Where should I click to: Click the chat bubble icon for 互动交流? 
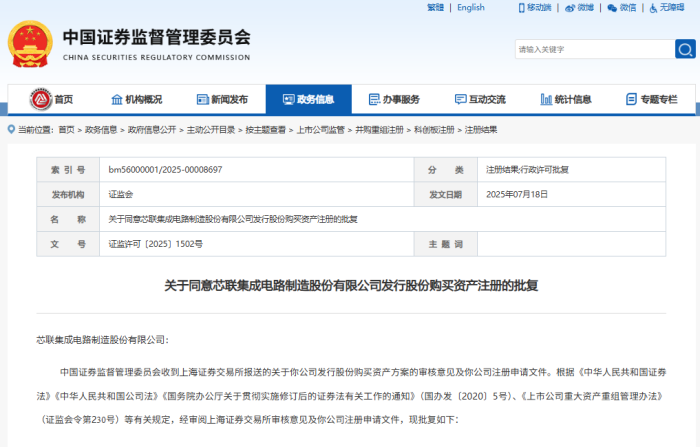460,99
